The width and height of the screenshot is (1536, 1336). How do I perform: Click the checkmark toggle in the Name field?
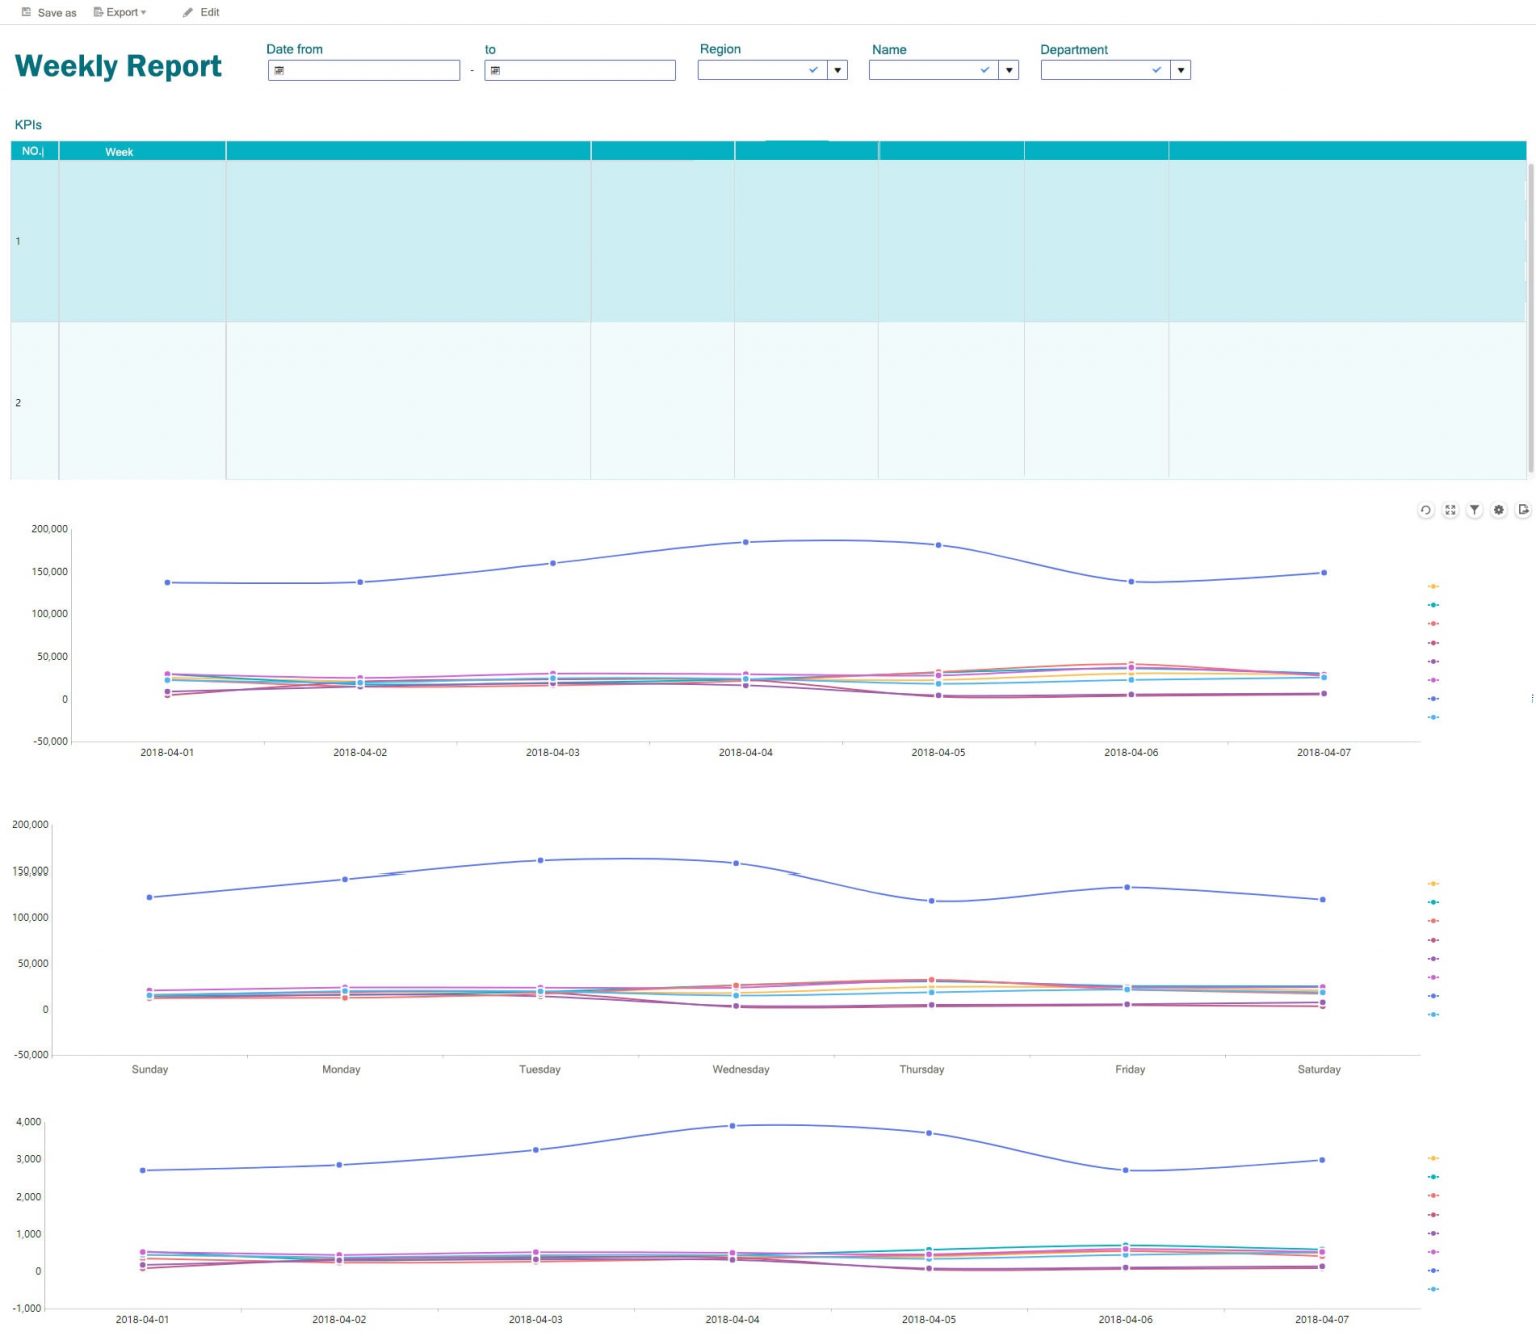click(984, 69)
